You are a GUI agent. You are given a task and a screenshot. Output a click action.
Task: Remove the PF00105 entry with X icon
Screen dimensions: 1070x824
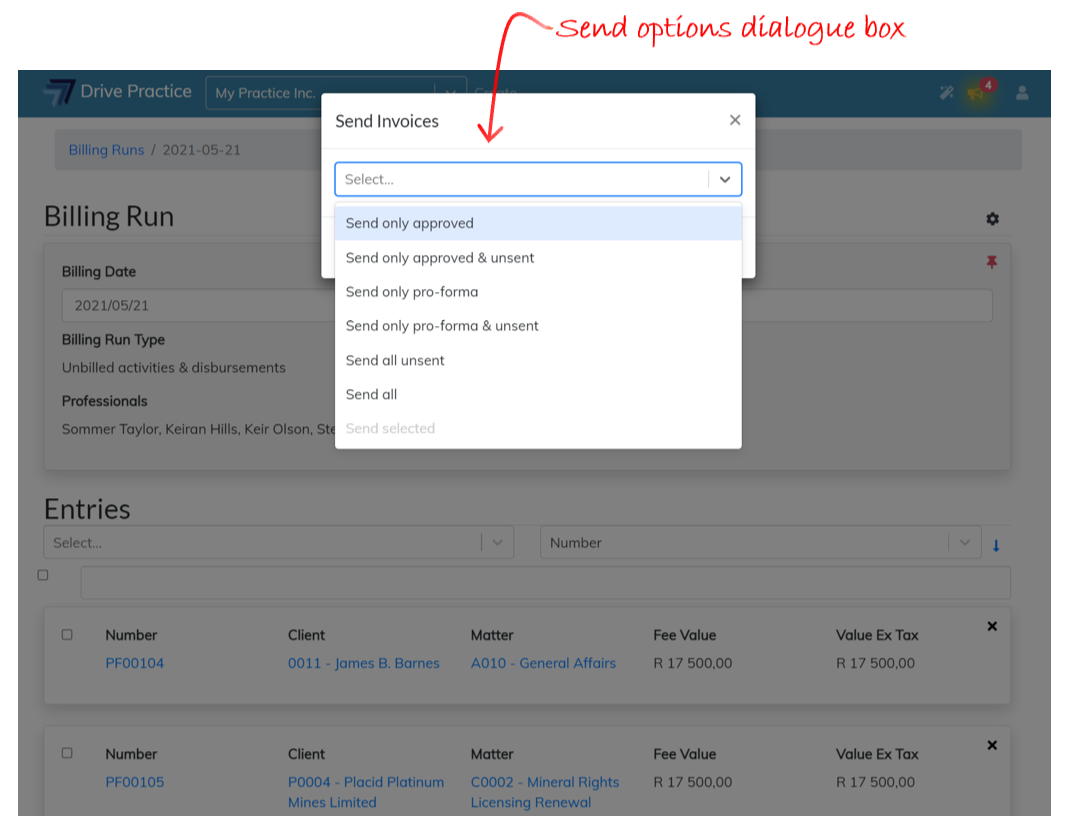click(x=992, y=746)
